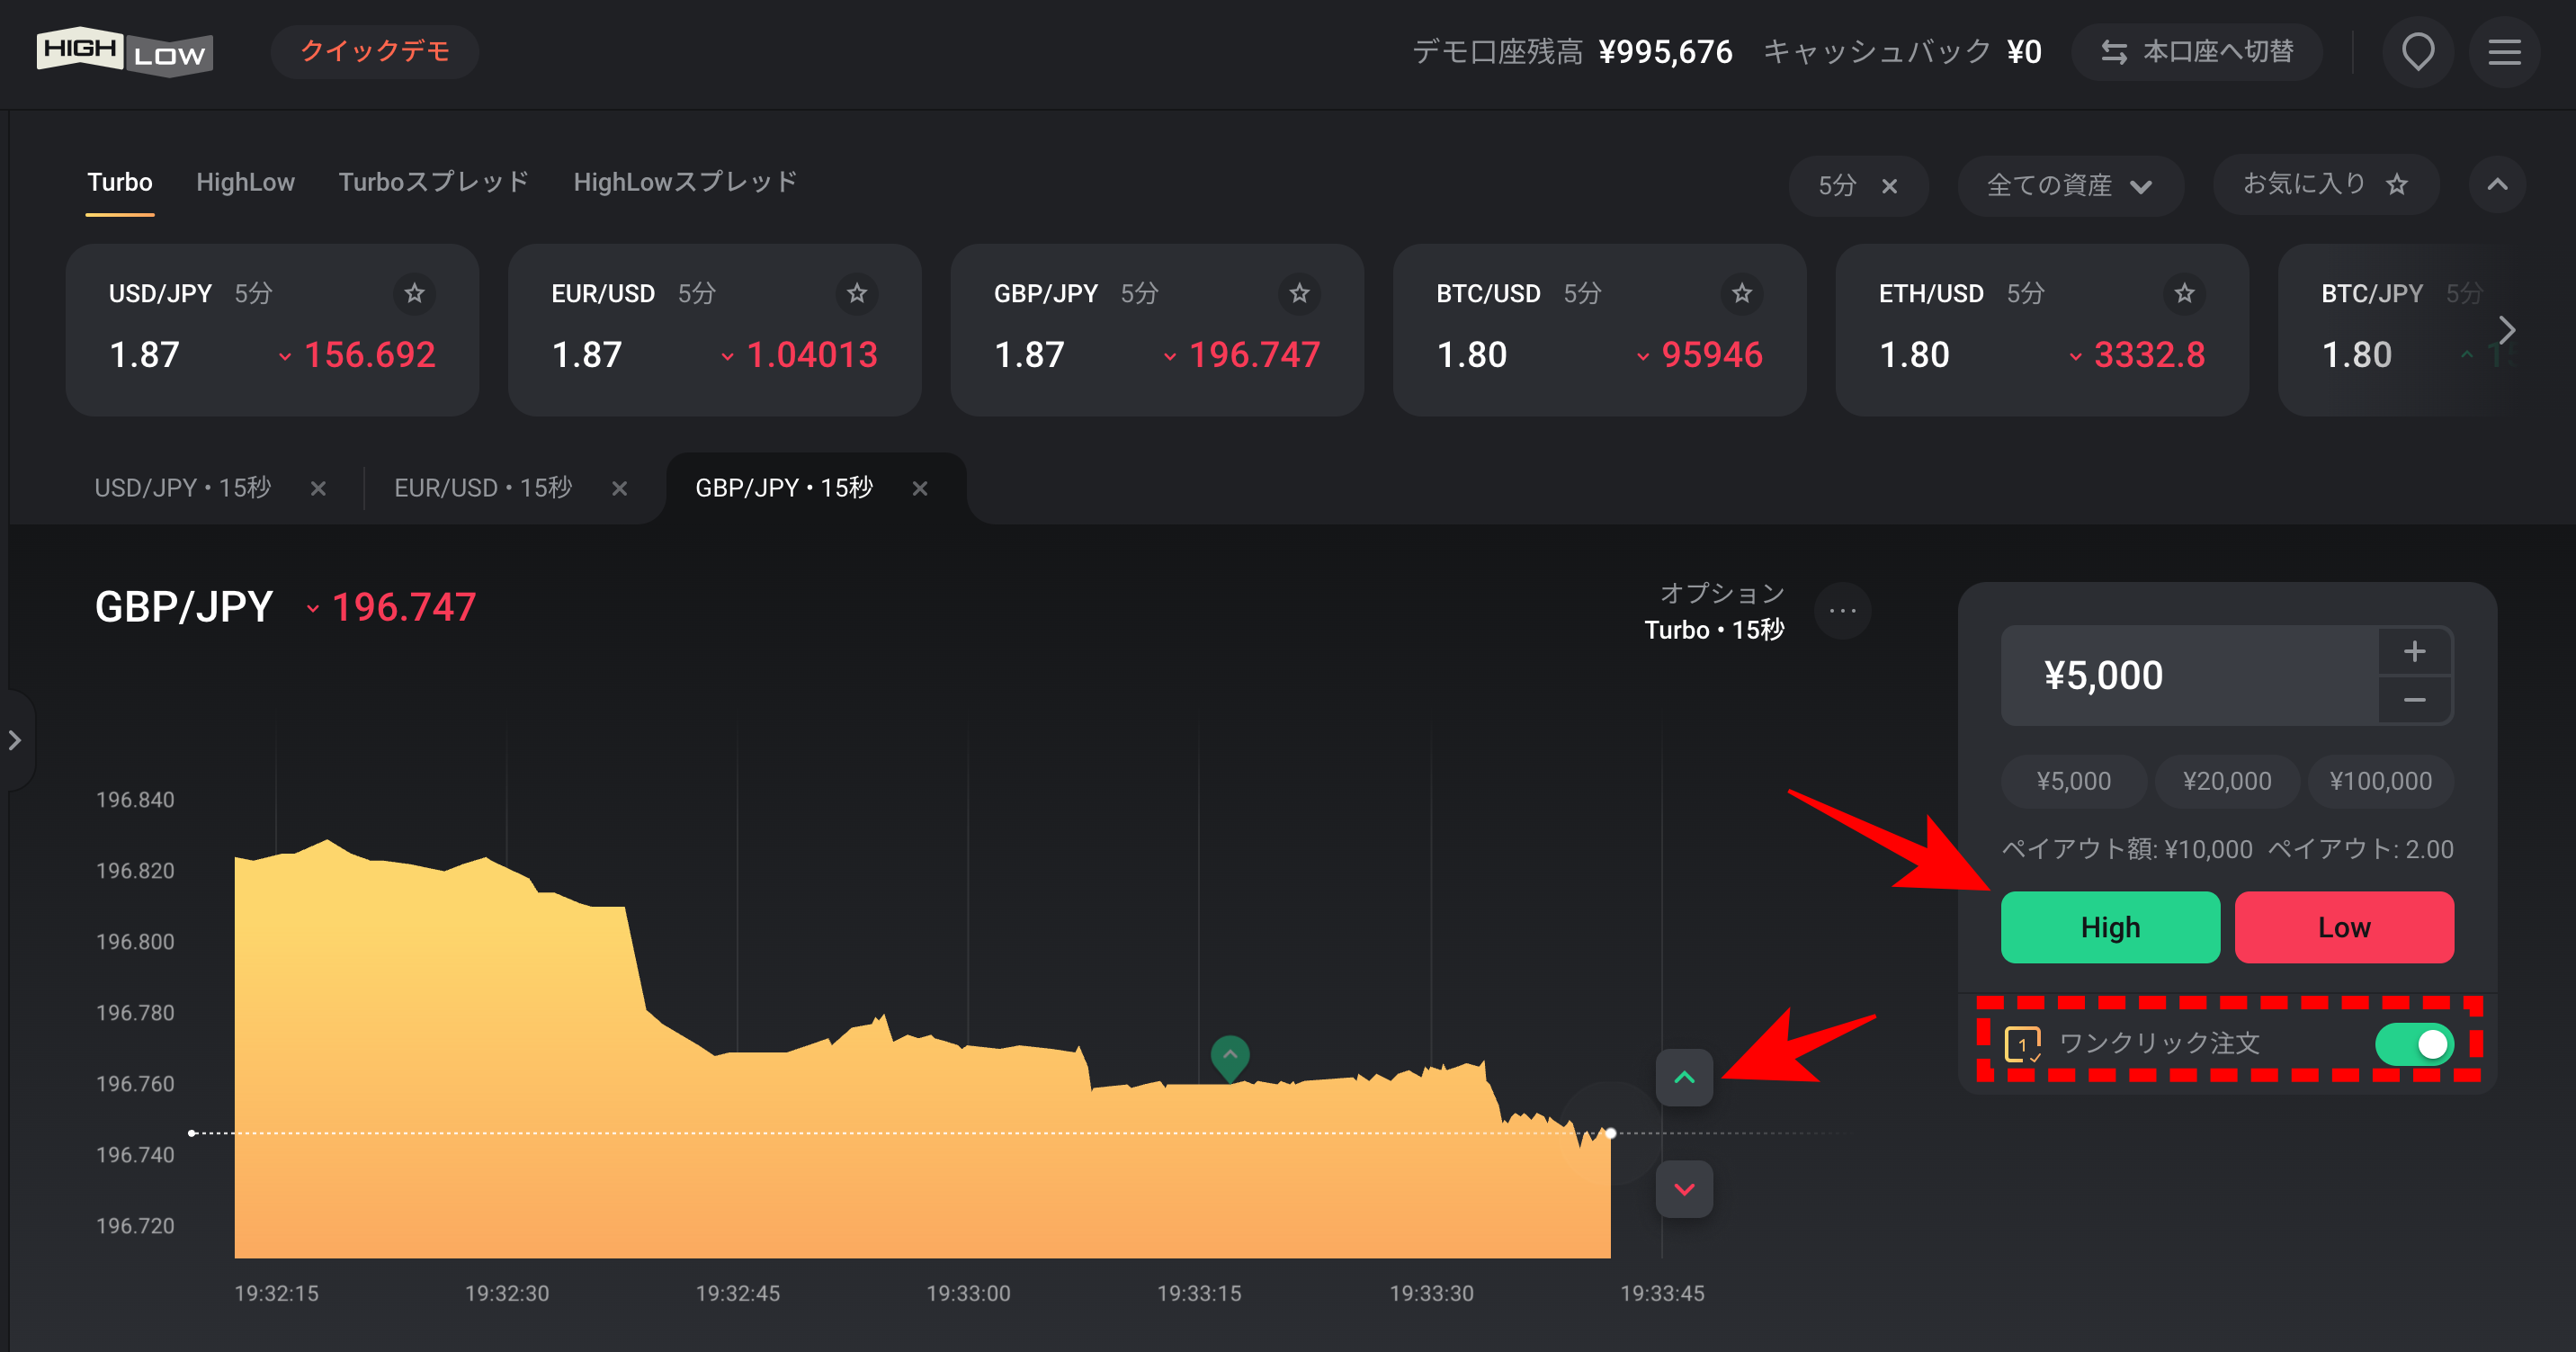This screenshot has height=1352, width=2576.
Task: Click the ¥5,000 amount input field
Action: (x=2190, y=676)
